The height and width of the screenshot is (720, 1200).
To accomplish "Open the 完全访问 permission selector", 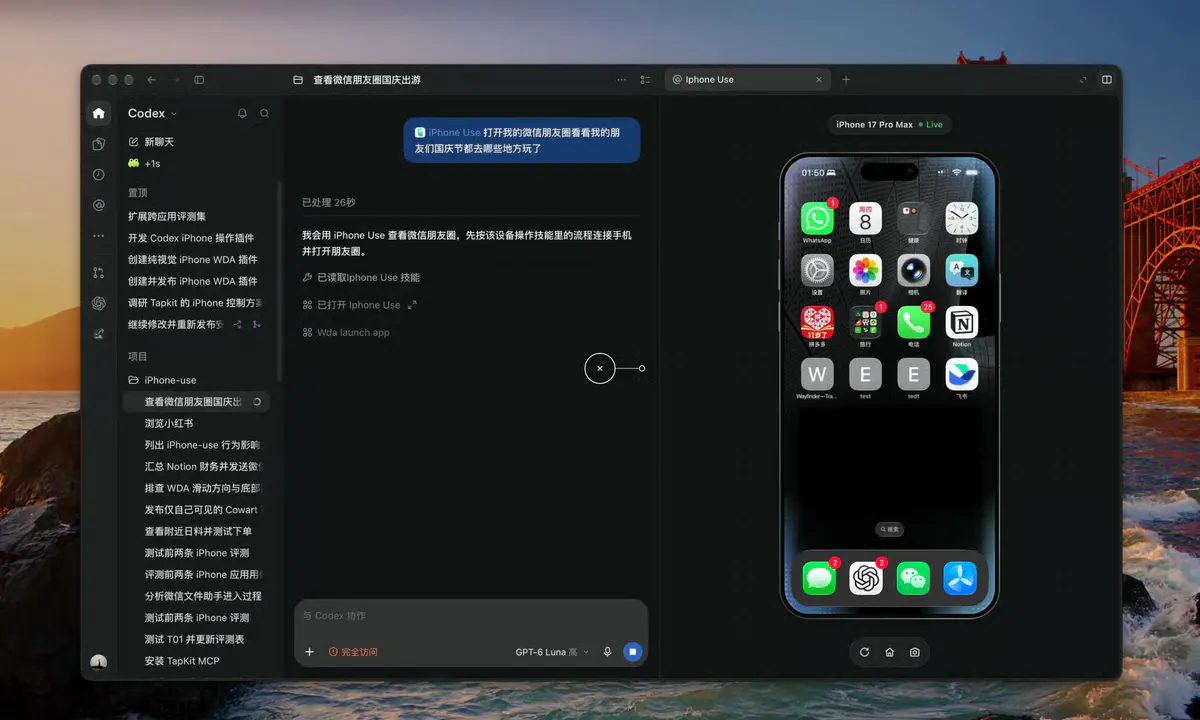I will (352, 652).
